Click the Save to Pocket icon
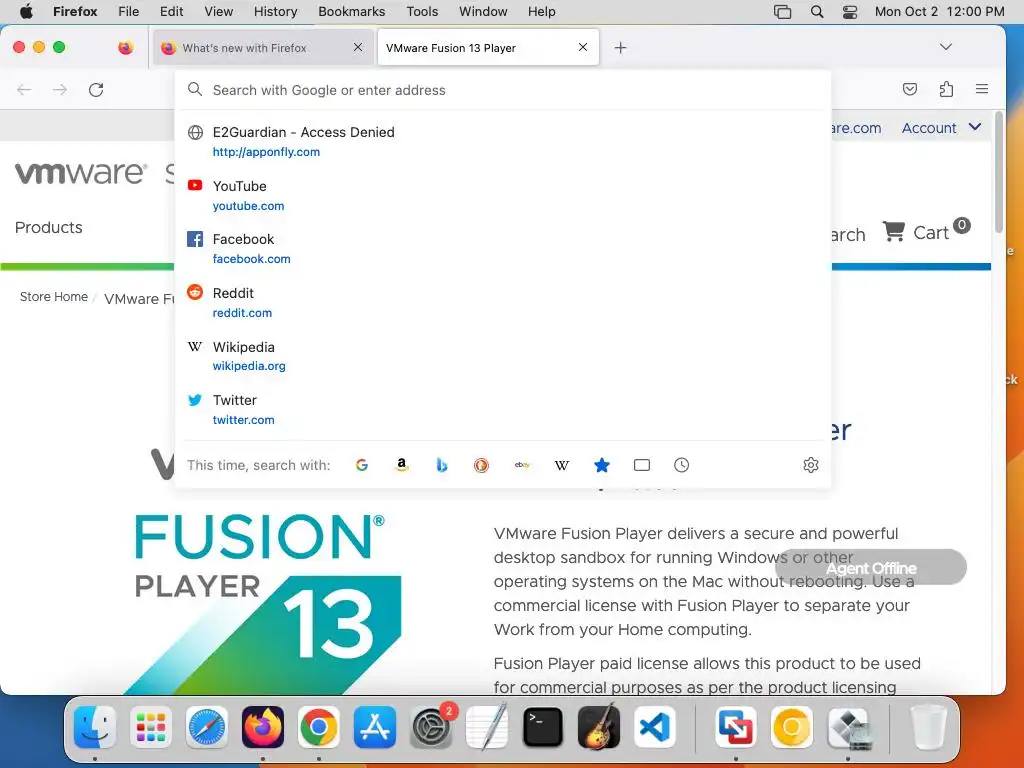The image size is (1024, 768). pyautogui.click(x=910, y=89)
